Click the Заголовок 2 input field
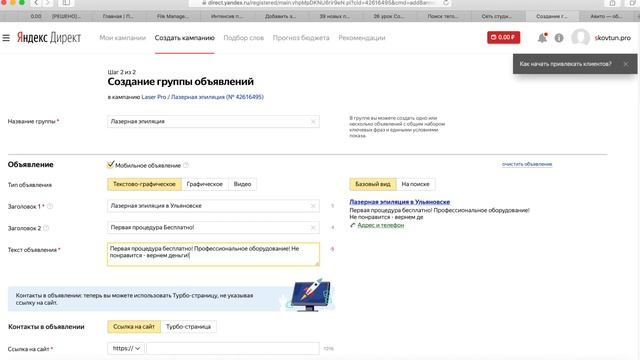Screen dimensions: 640x360 coord(213,228)
